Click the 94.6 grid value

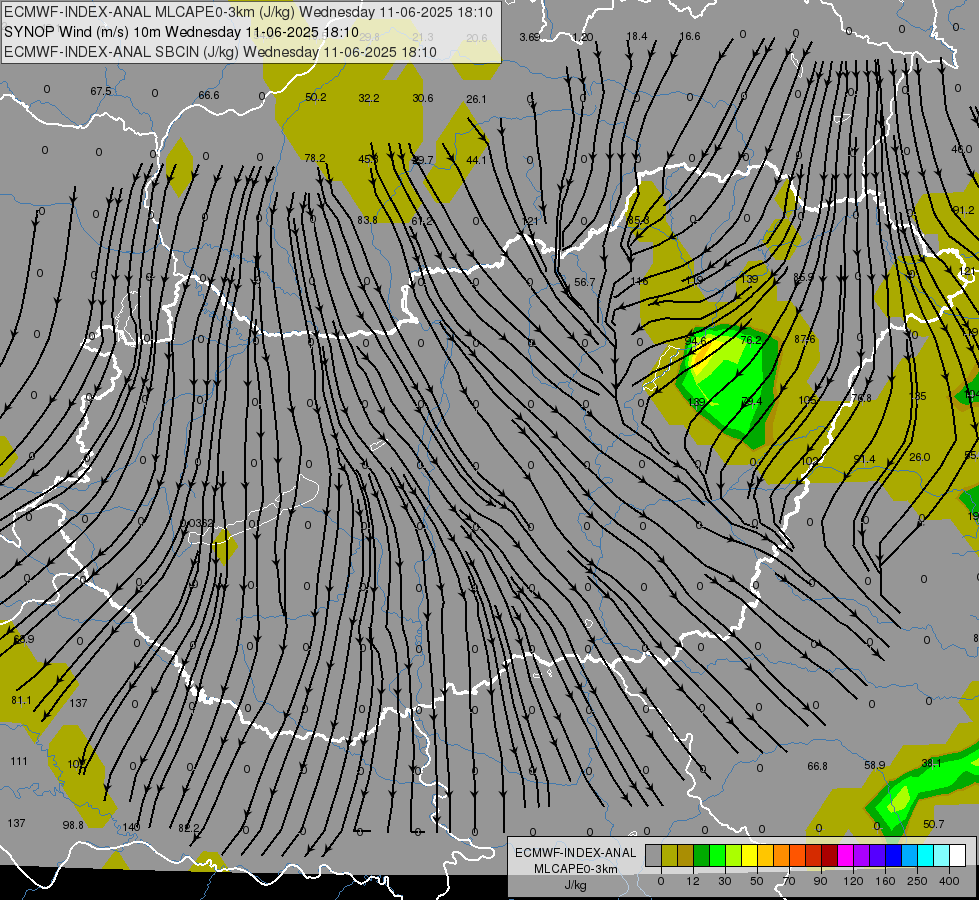[696, 341]
